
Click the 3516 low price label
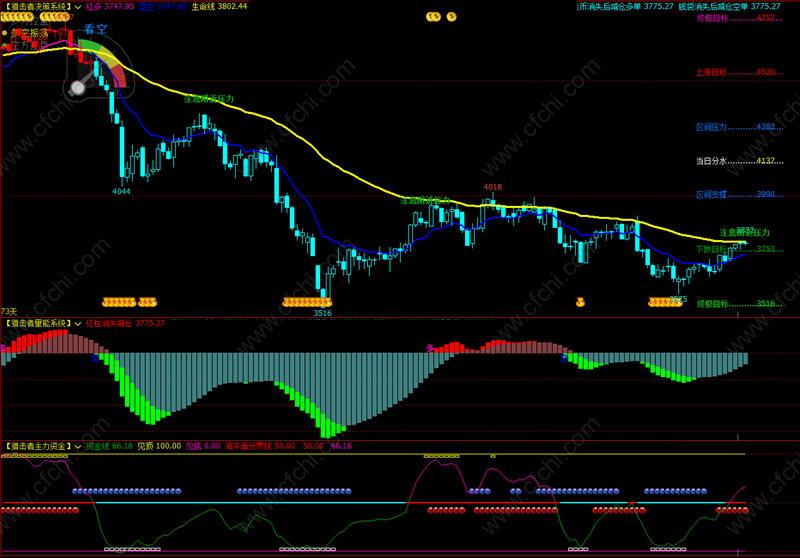[322, 313]
